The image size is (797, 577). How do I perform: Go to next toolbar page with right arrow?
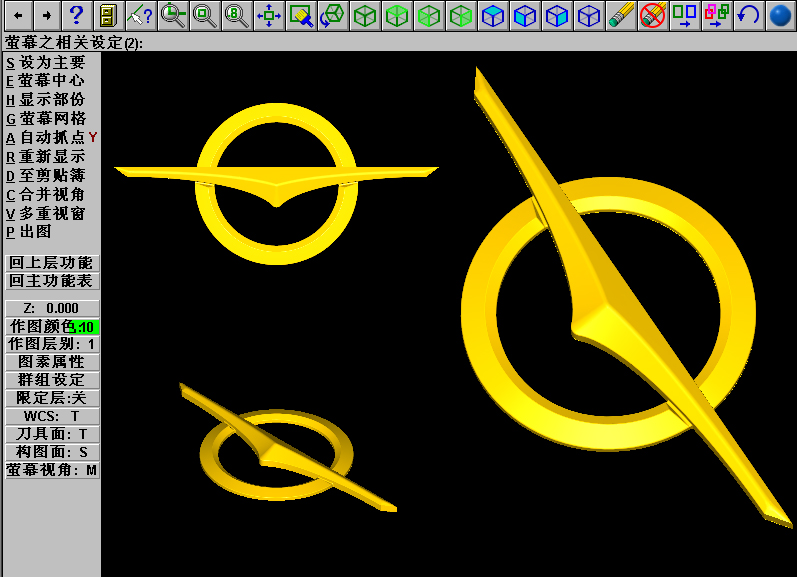click(x=47, y=15)
